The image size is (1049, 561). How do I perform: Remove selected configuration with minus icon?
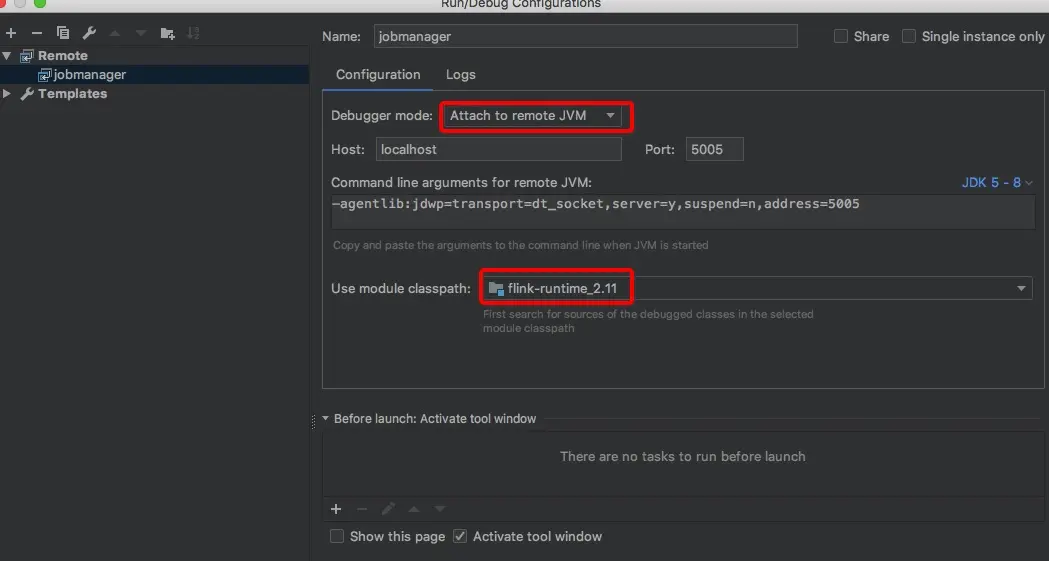[37, 33]
